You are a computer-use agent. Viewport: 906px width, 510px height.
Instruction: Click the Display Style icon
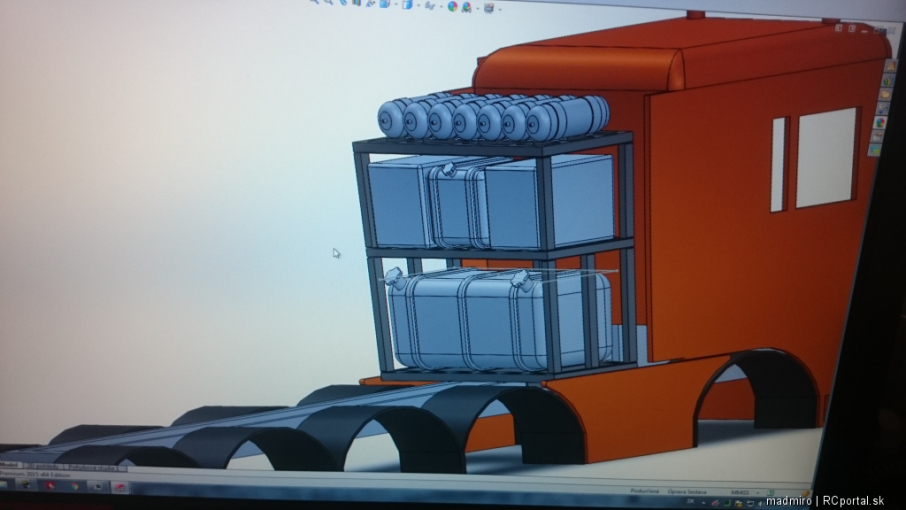(x=407, y=5)
